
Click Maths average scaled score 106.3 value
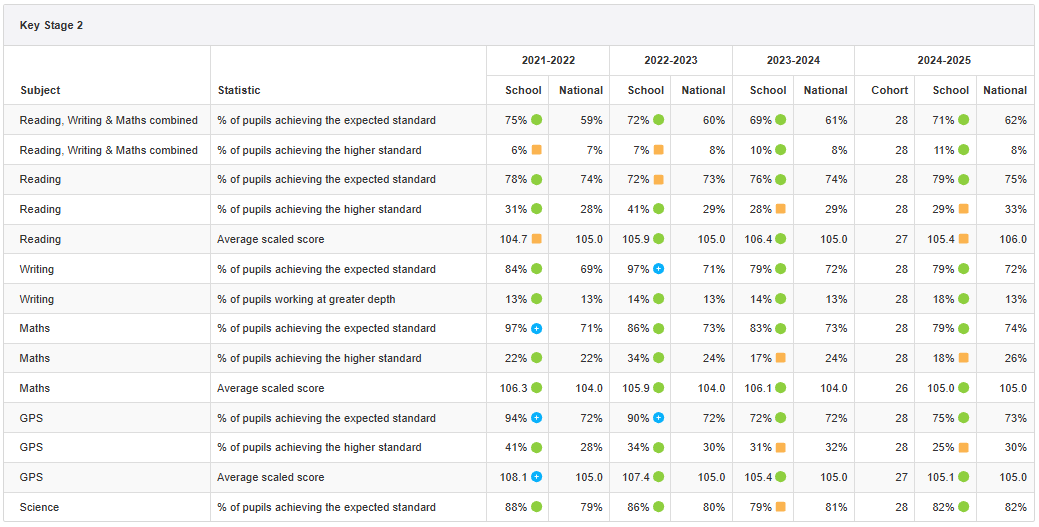[514, 388]
